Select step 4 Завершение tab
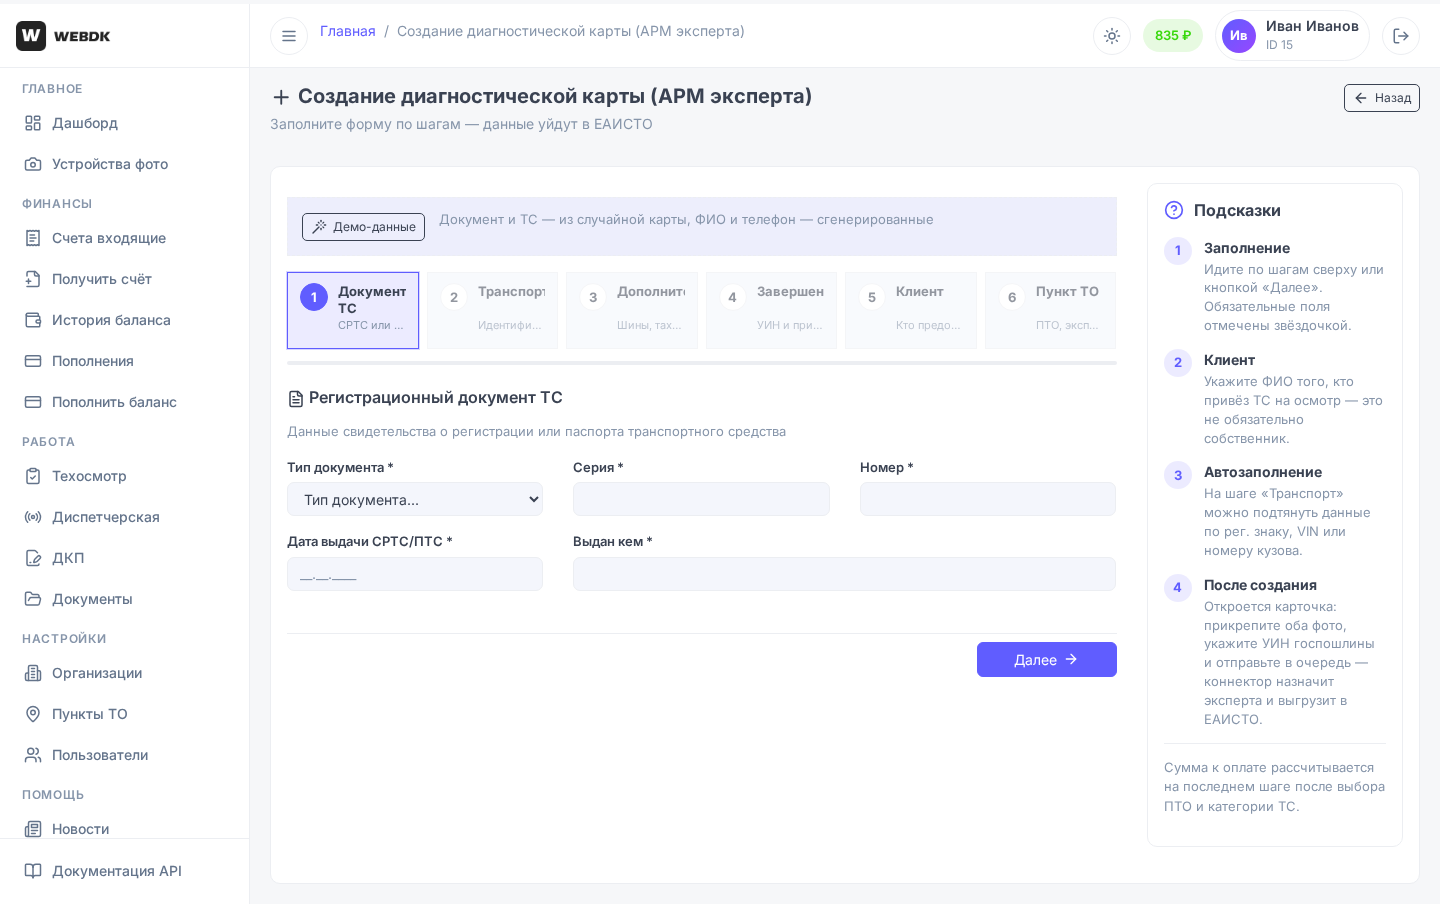Viewport: 1440px width, 904px height. click(771, 311)
